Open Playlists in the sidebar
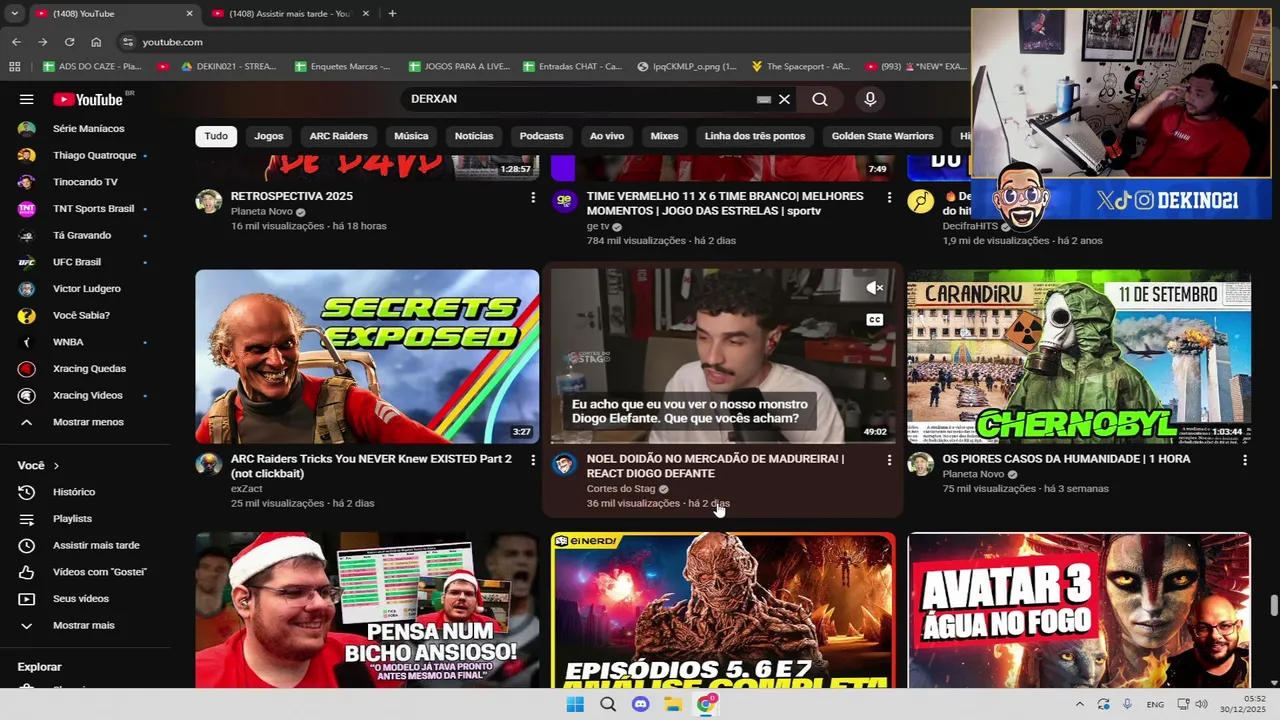 (x=72, y=519)
